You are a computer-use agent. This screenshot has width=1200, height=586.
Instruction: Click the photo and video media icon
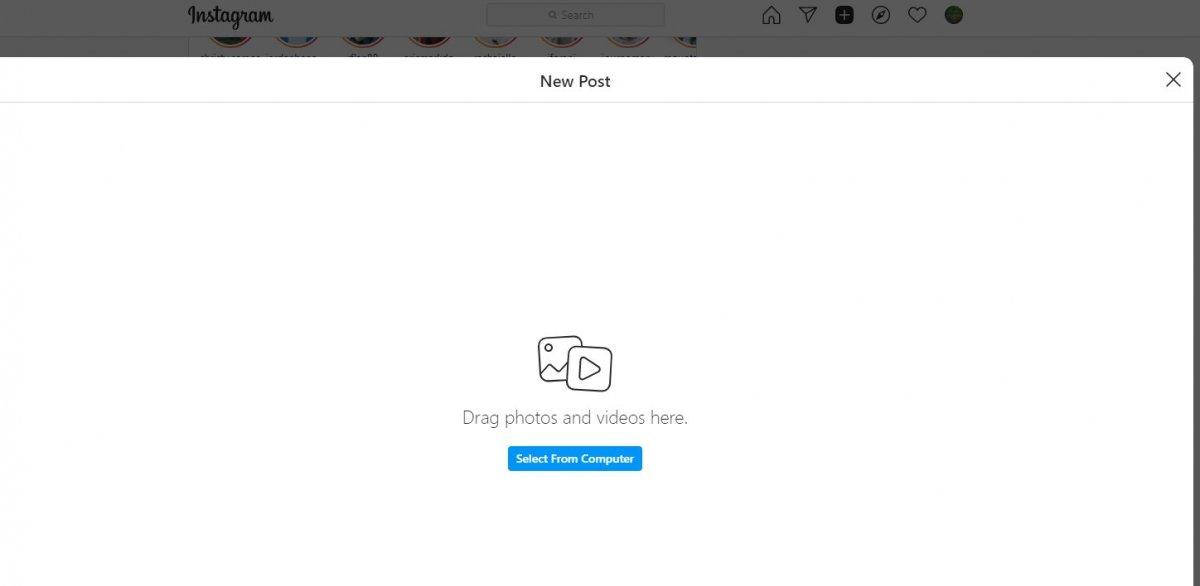(575, 363)
